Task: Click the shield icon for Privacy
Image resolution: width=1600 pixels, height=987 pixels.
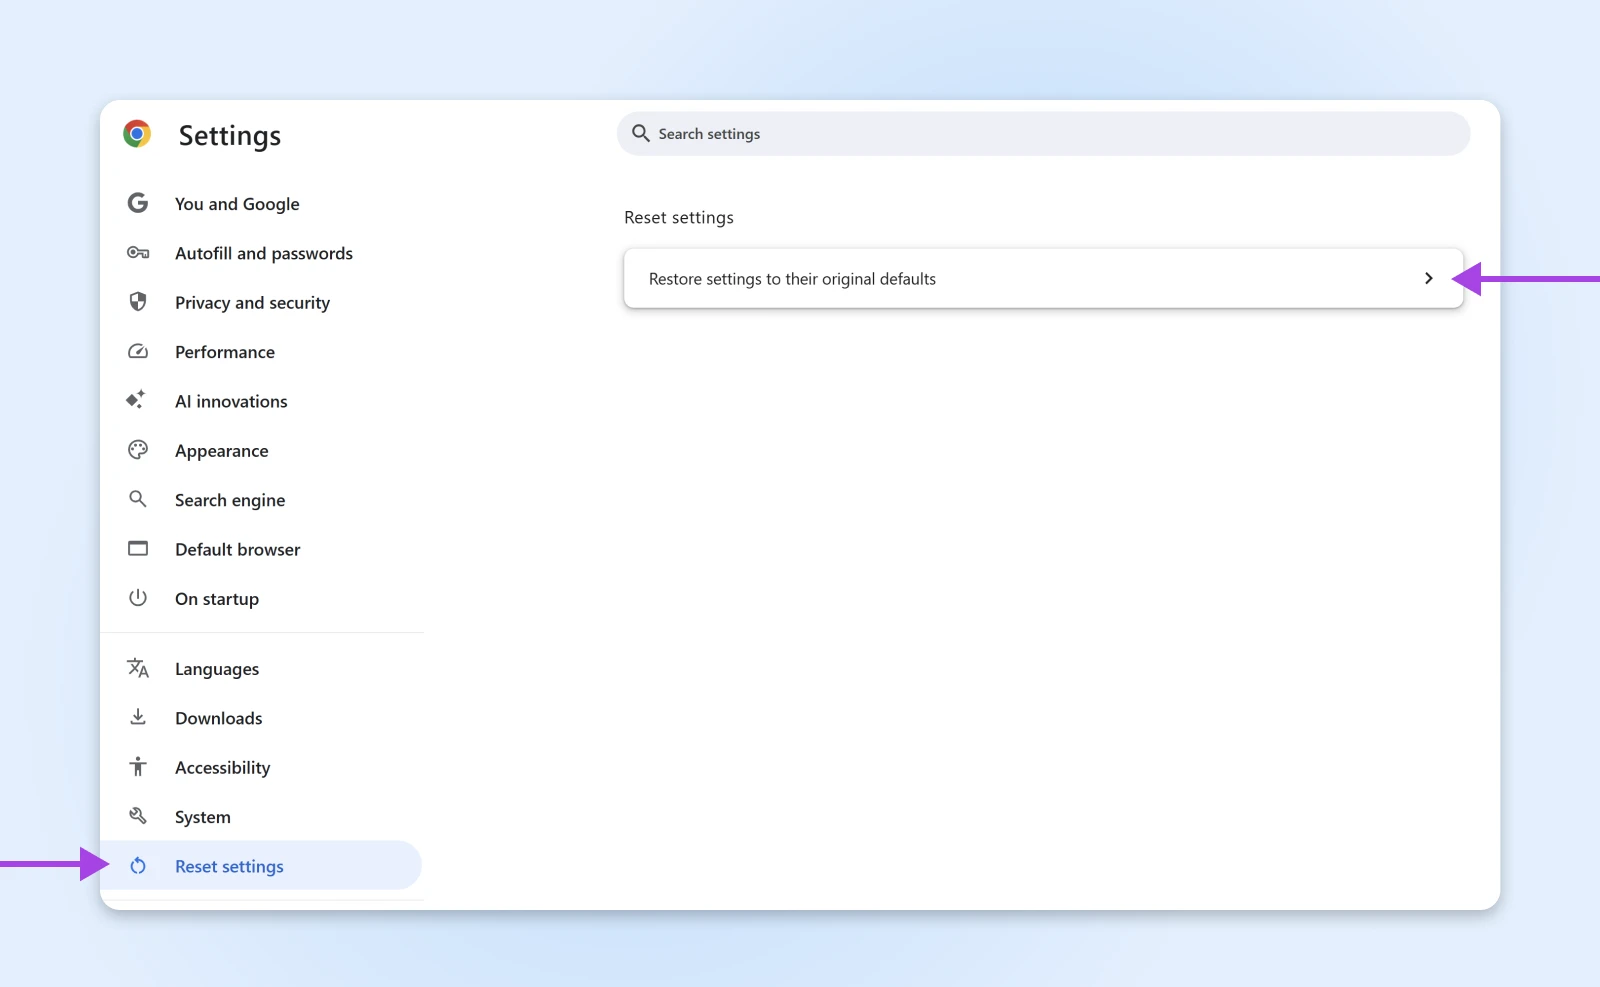Action: pyautogui.click(x=138, y=302)
